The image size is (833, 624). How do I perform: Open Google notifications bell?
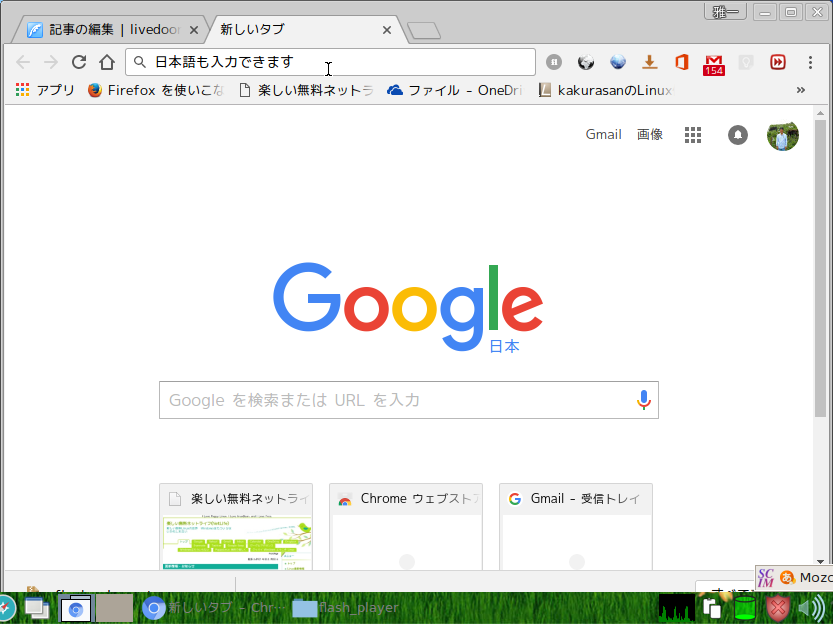click(737, 135)
